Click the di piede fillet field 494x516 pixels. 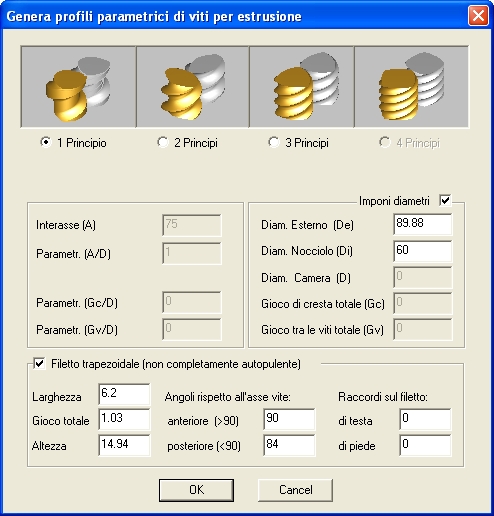[x=425, y=445]
